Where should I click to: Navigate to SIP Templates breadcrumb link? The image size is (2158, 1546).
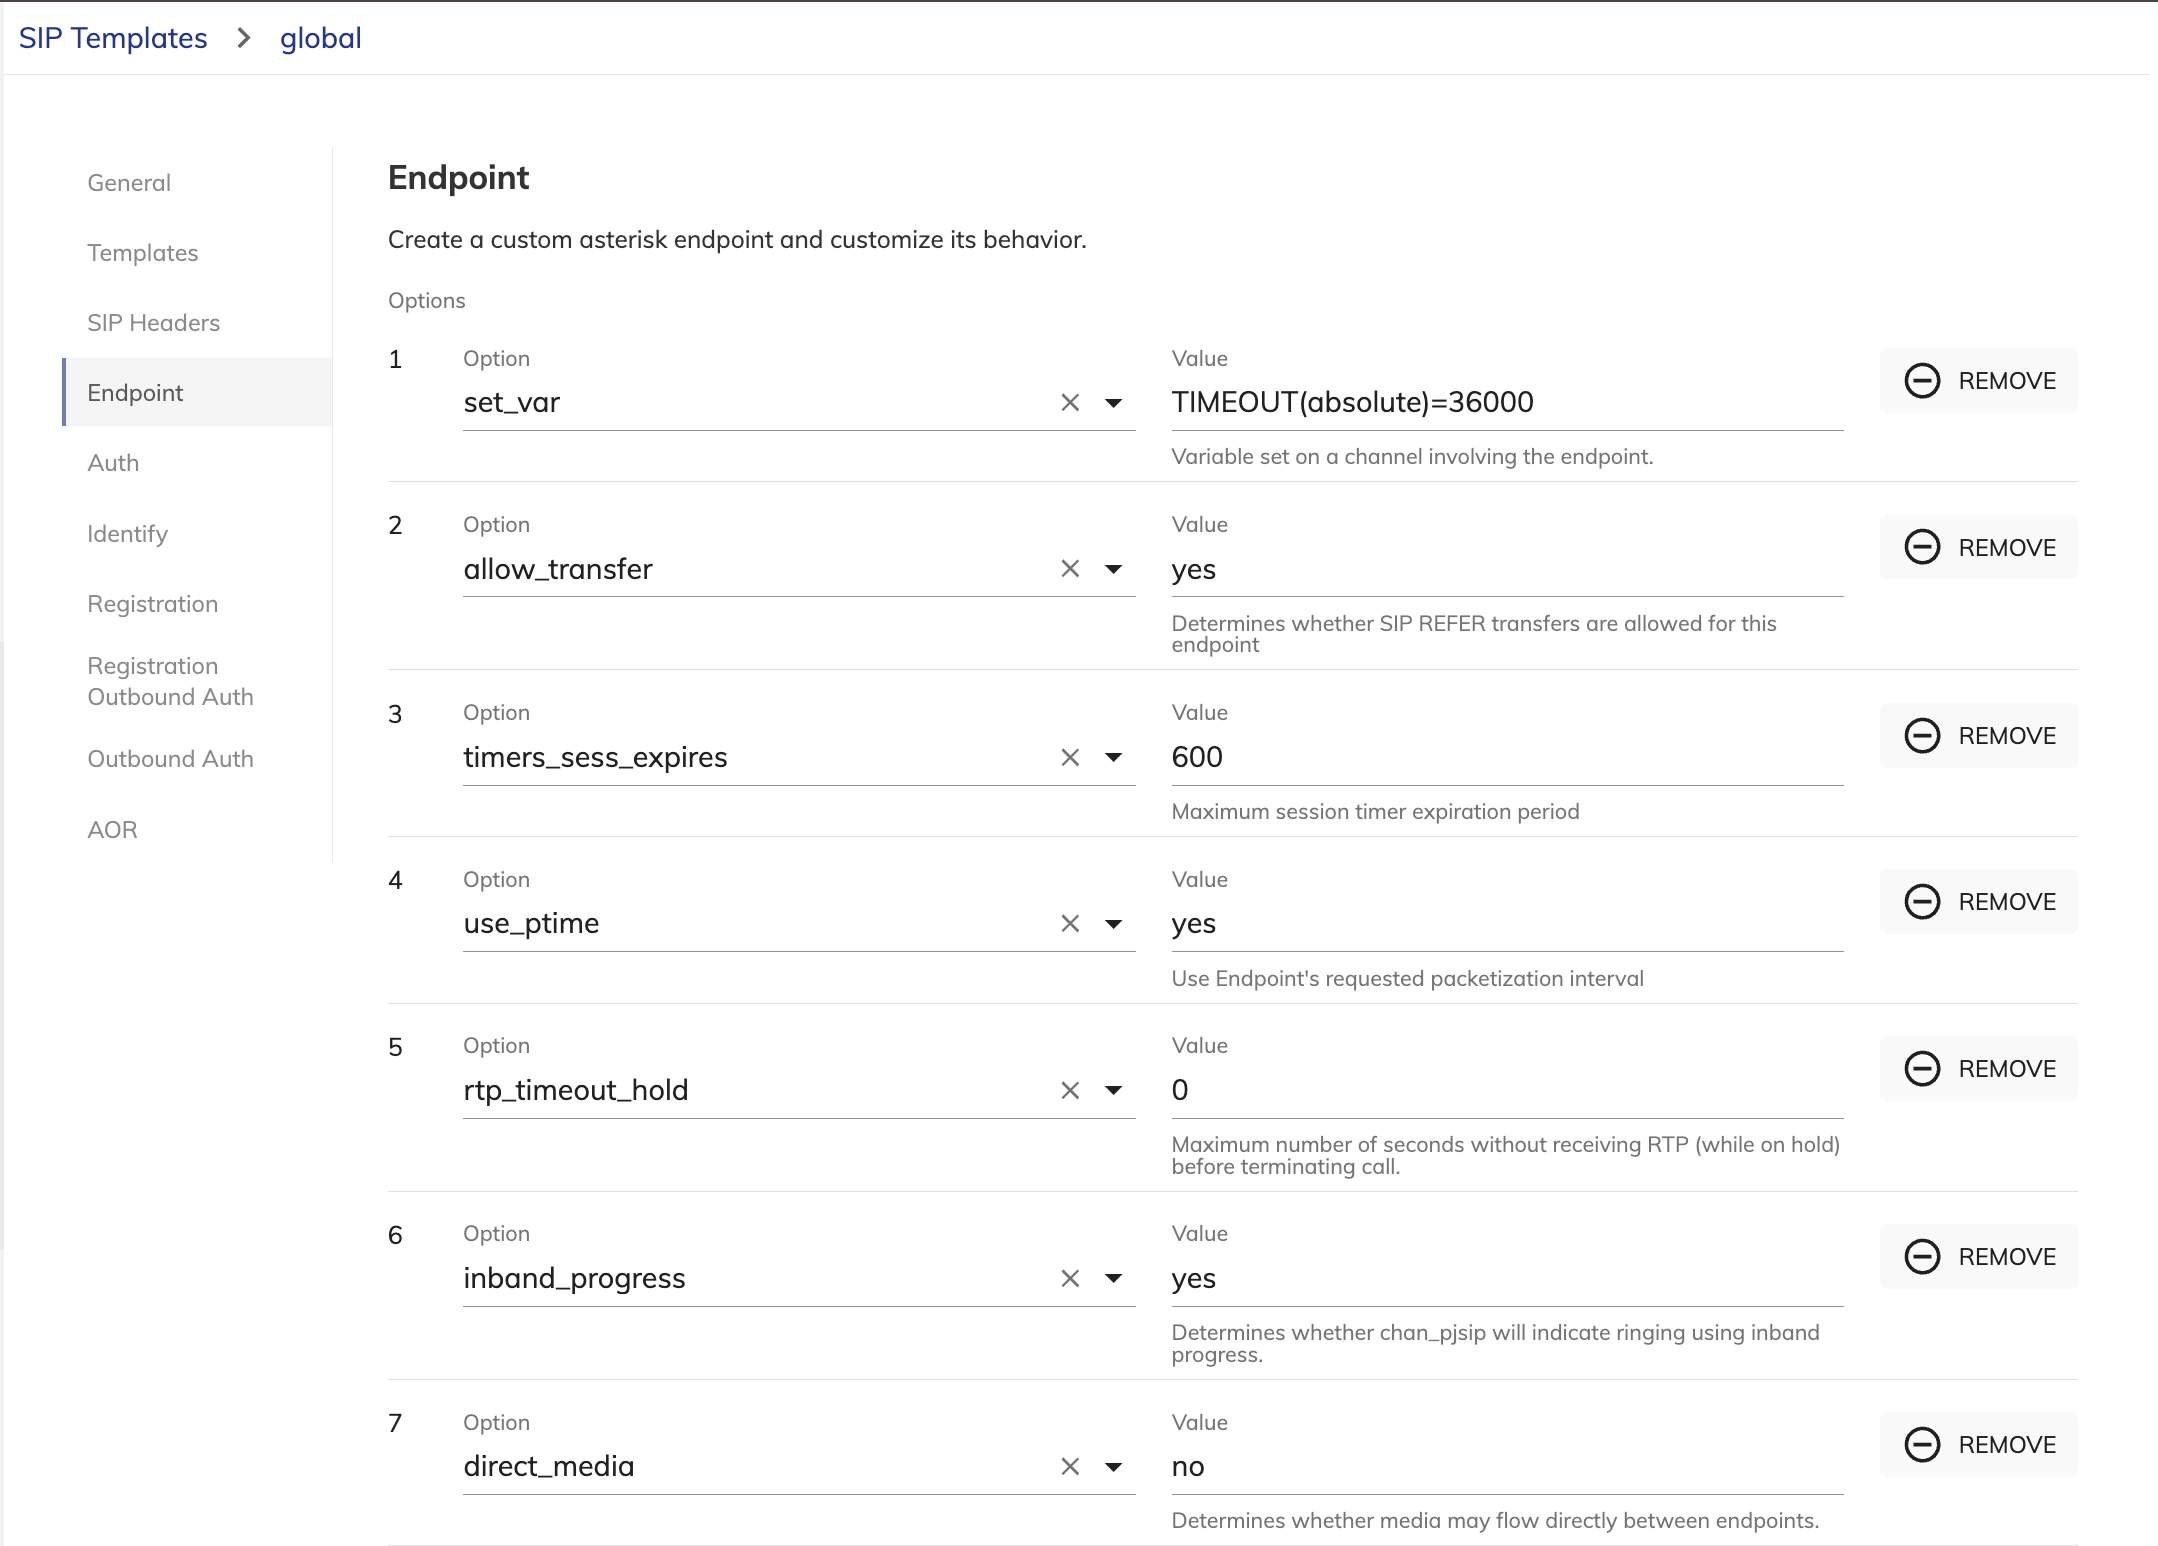point(113,38)
